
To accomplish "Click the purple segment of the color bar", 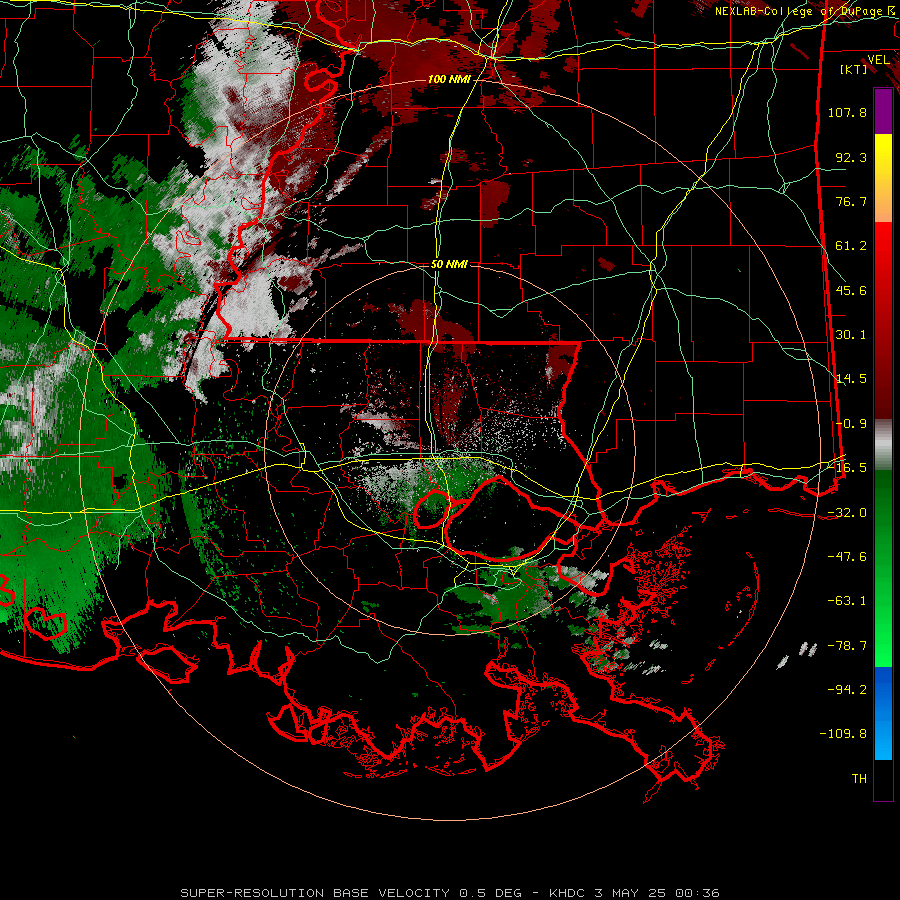I will point(883,111).
